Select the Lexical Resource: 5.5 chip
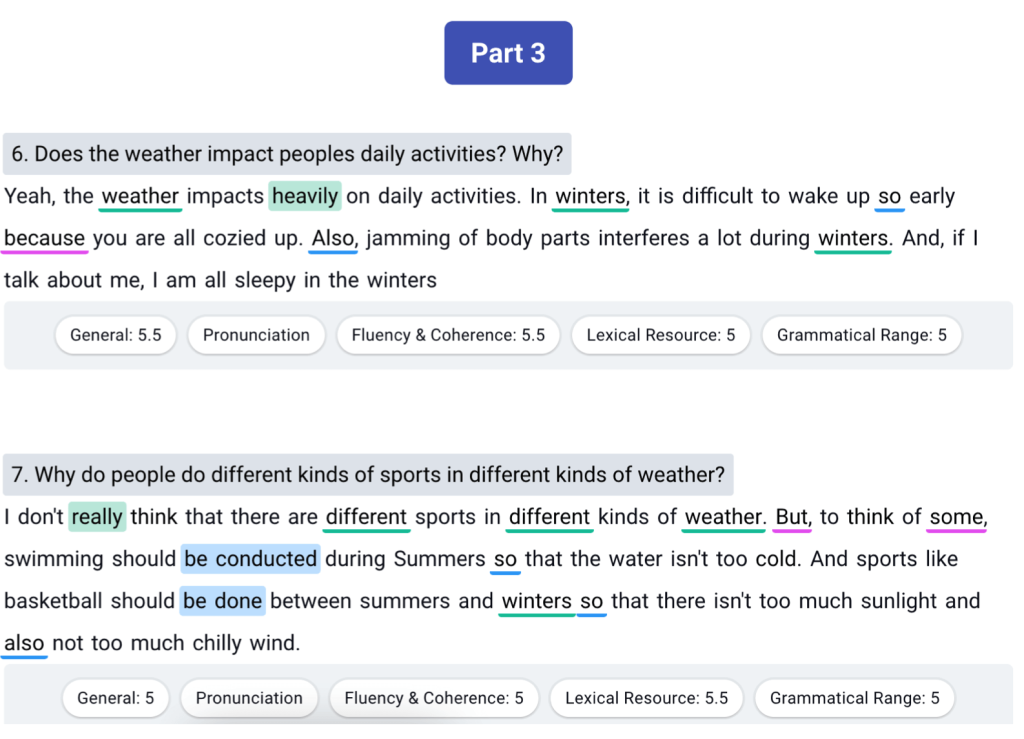Viewport: 1024px width, 739px height. pos(647,699)
